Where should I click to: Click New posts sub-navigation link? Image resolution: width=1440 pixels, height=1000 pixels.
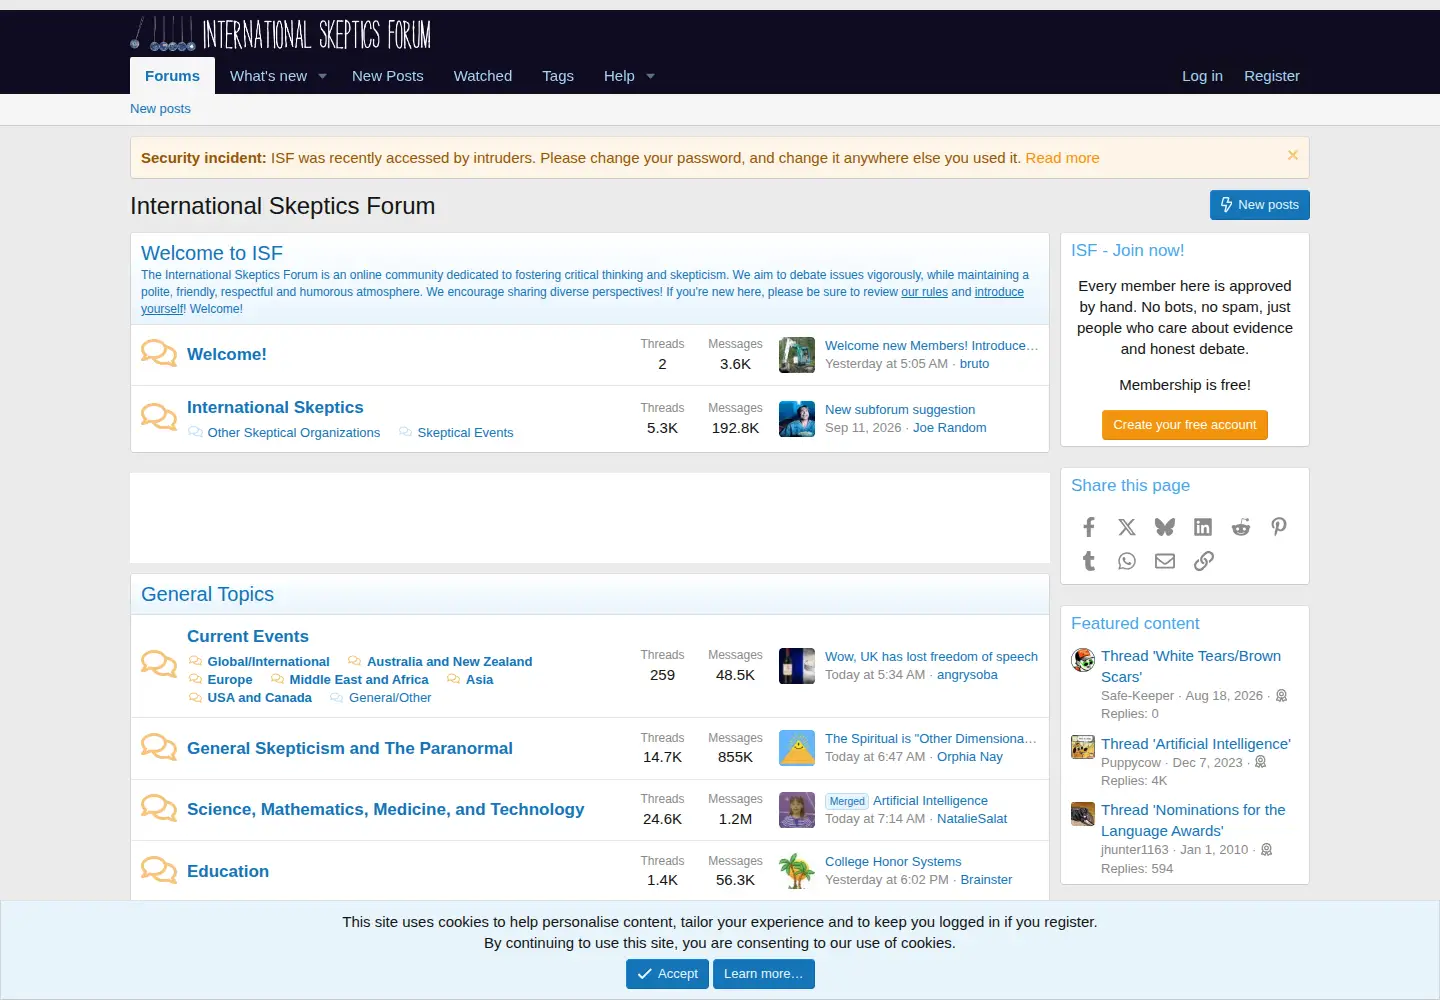pos(160,109)
